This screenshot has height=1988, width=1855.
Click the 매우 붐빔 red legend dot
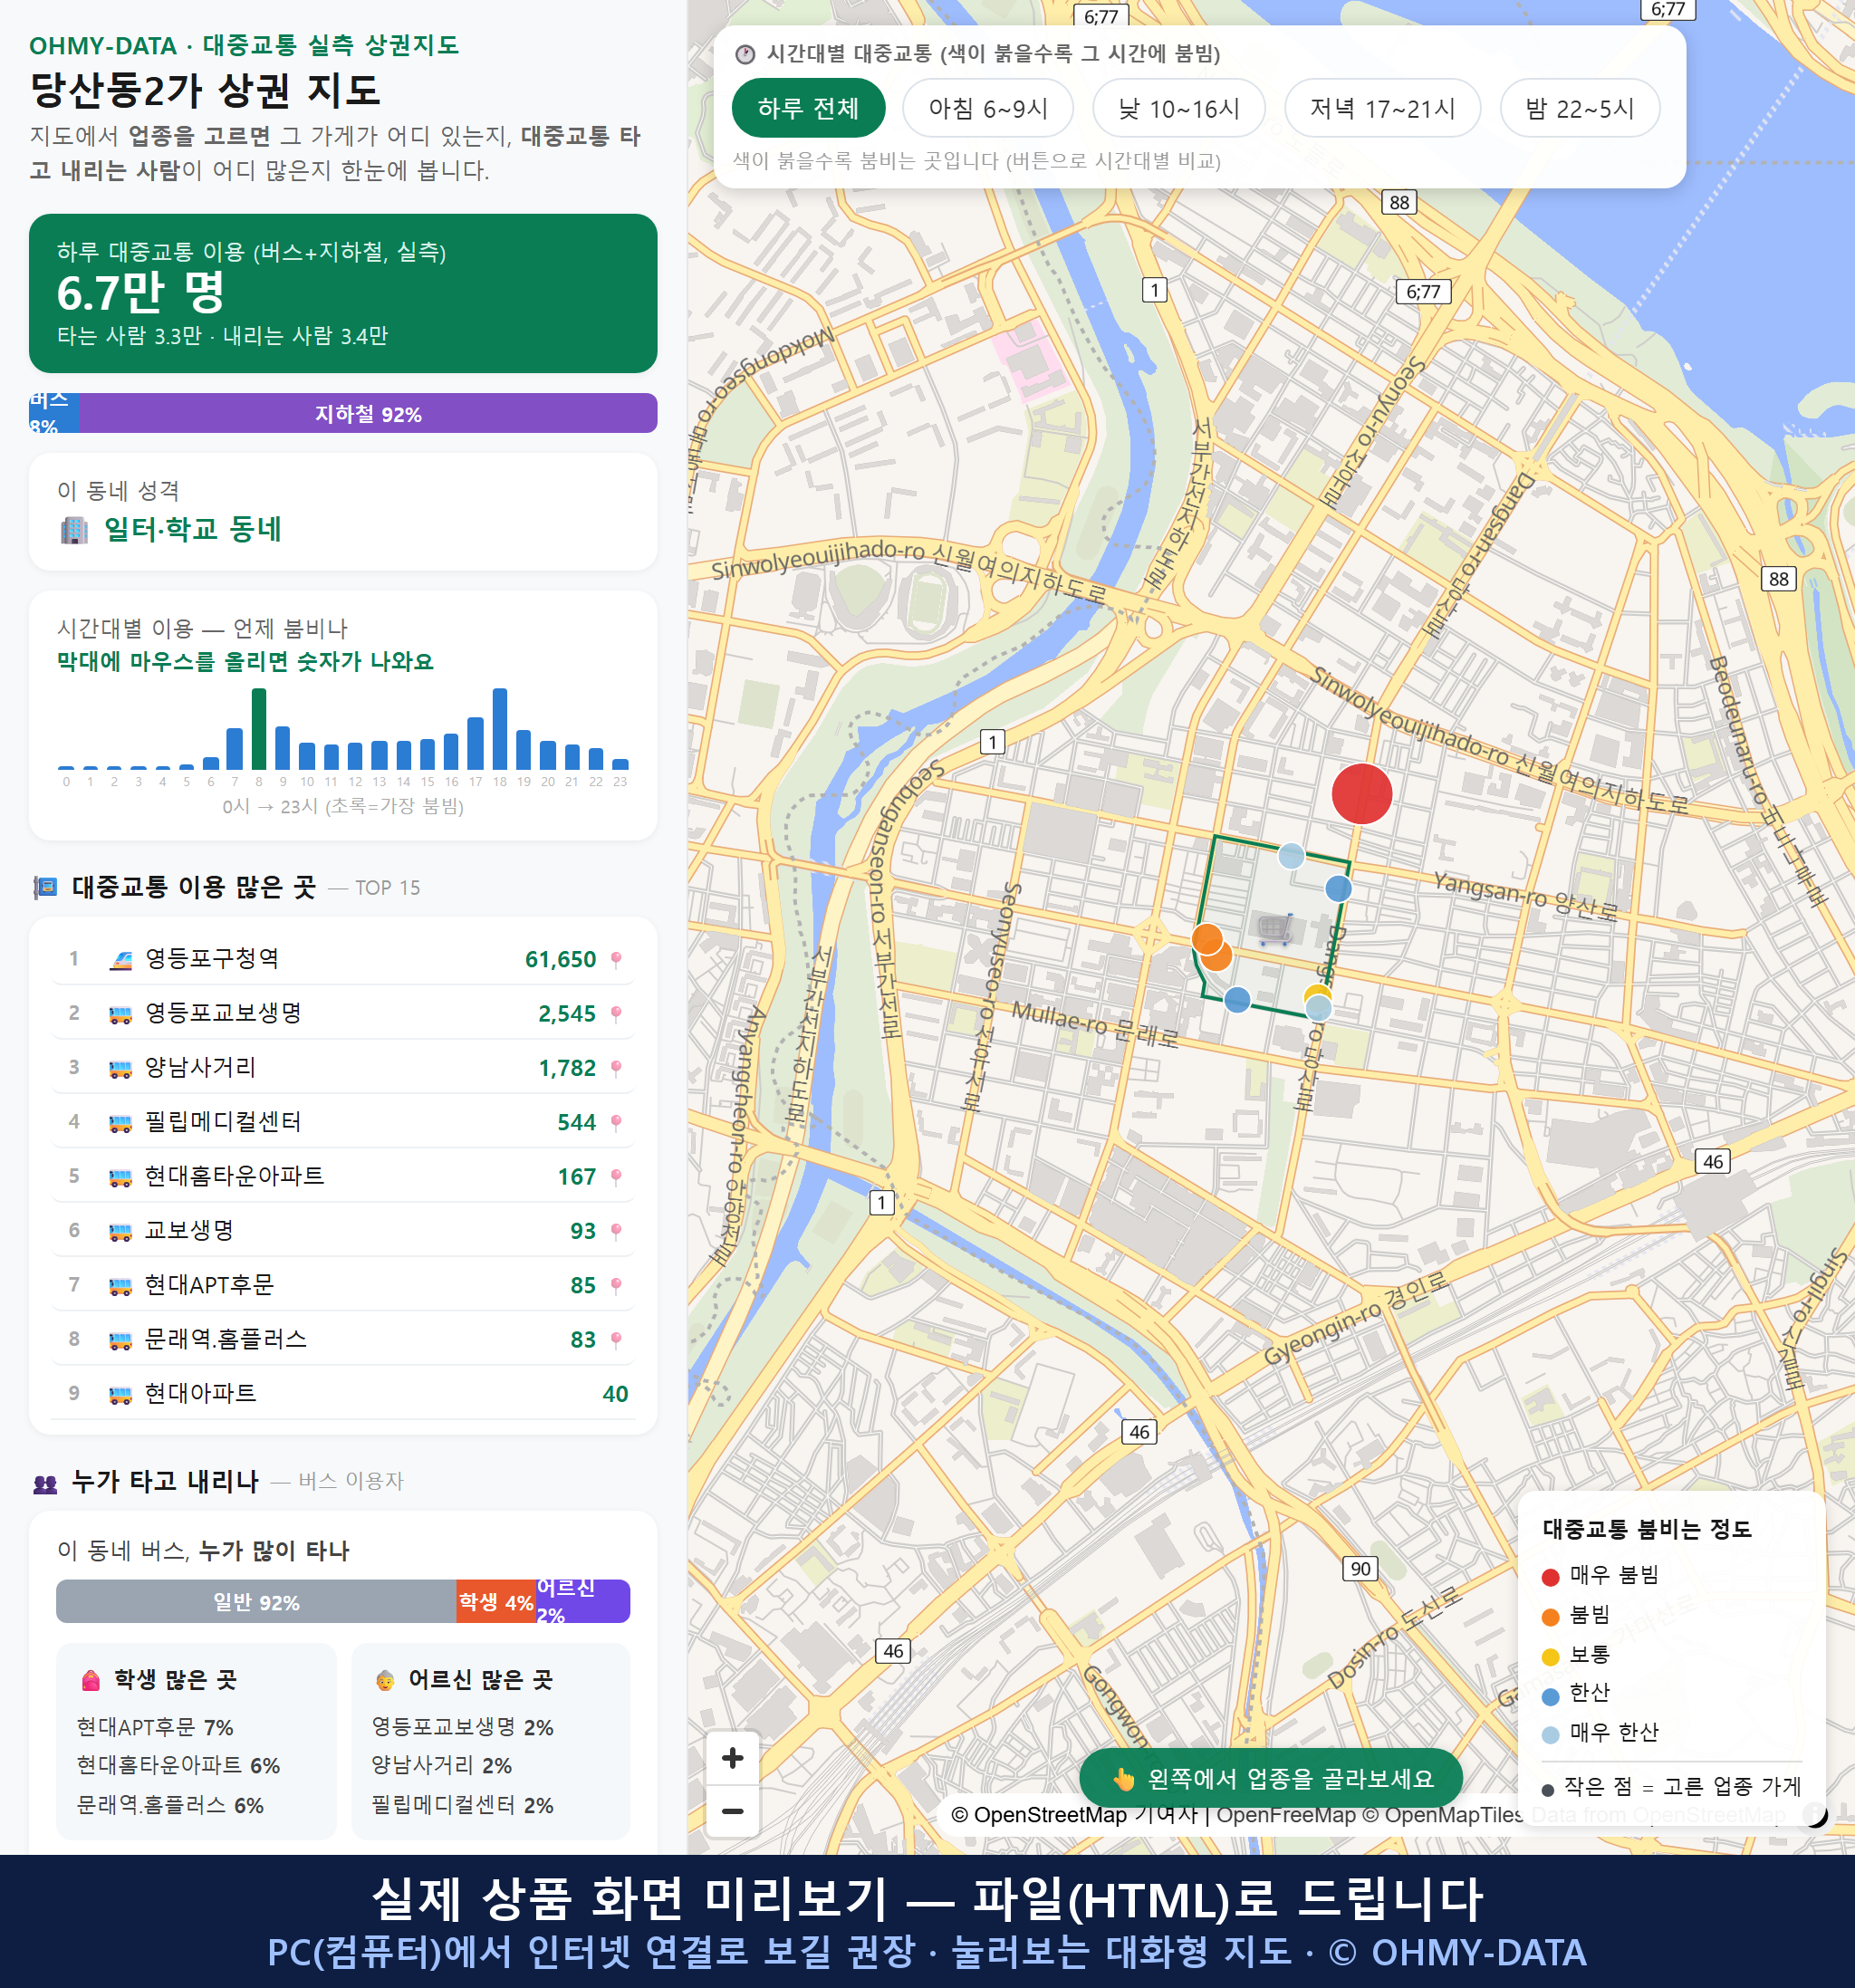point(1550,1577)
